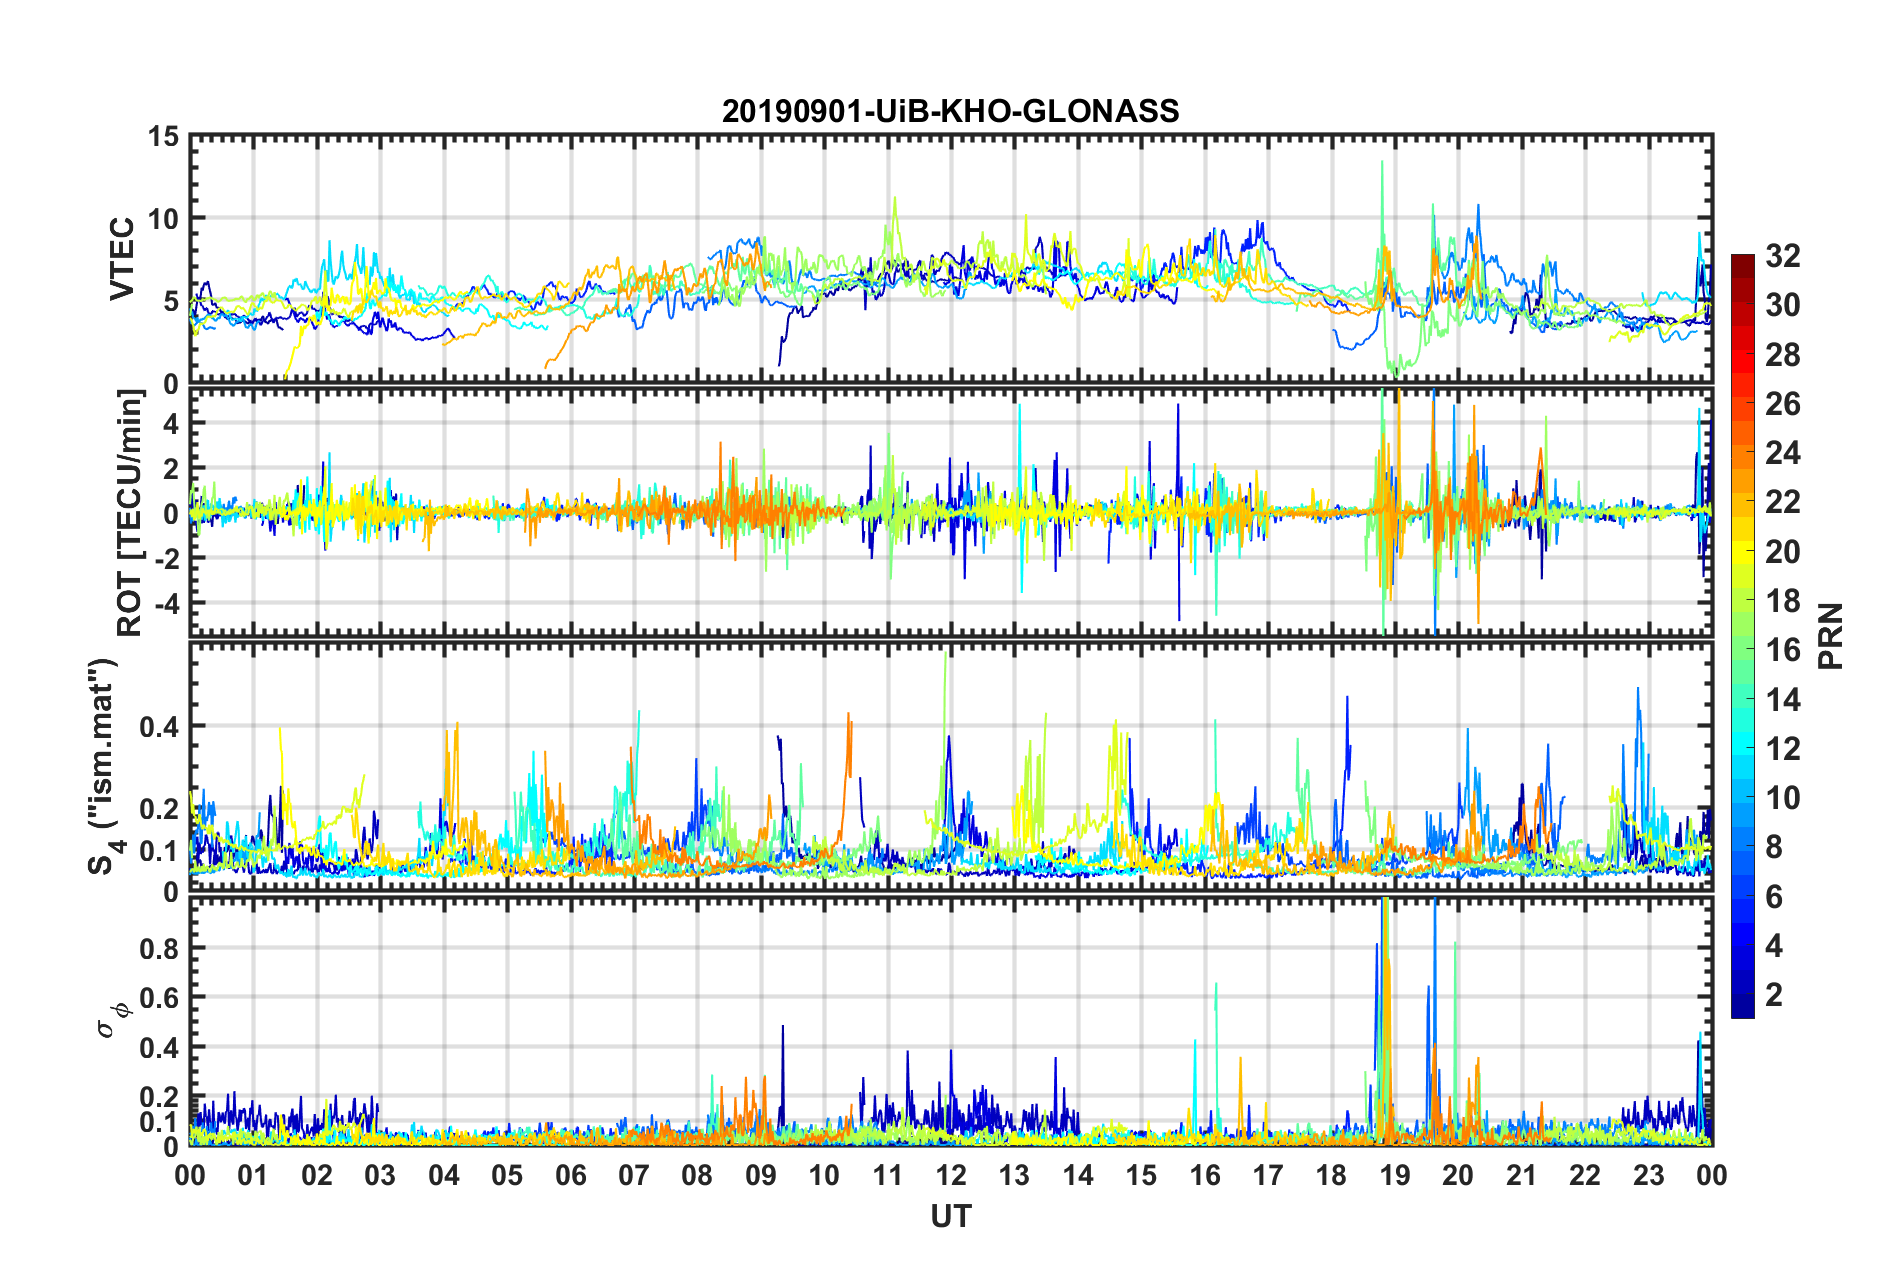This screenshot has height=1272, width=1902.
Task: Click colorbar tick label 14
Action: coord(1782,700)
